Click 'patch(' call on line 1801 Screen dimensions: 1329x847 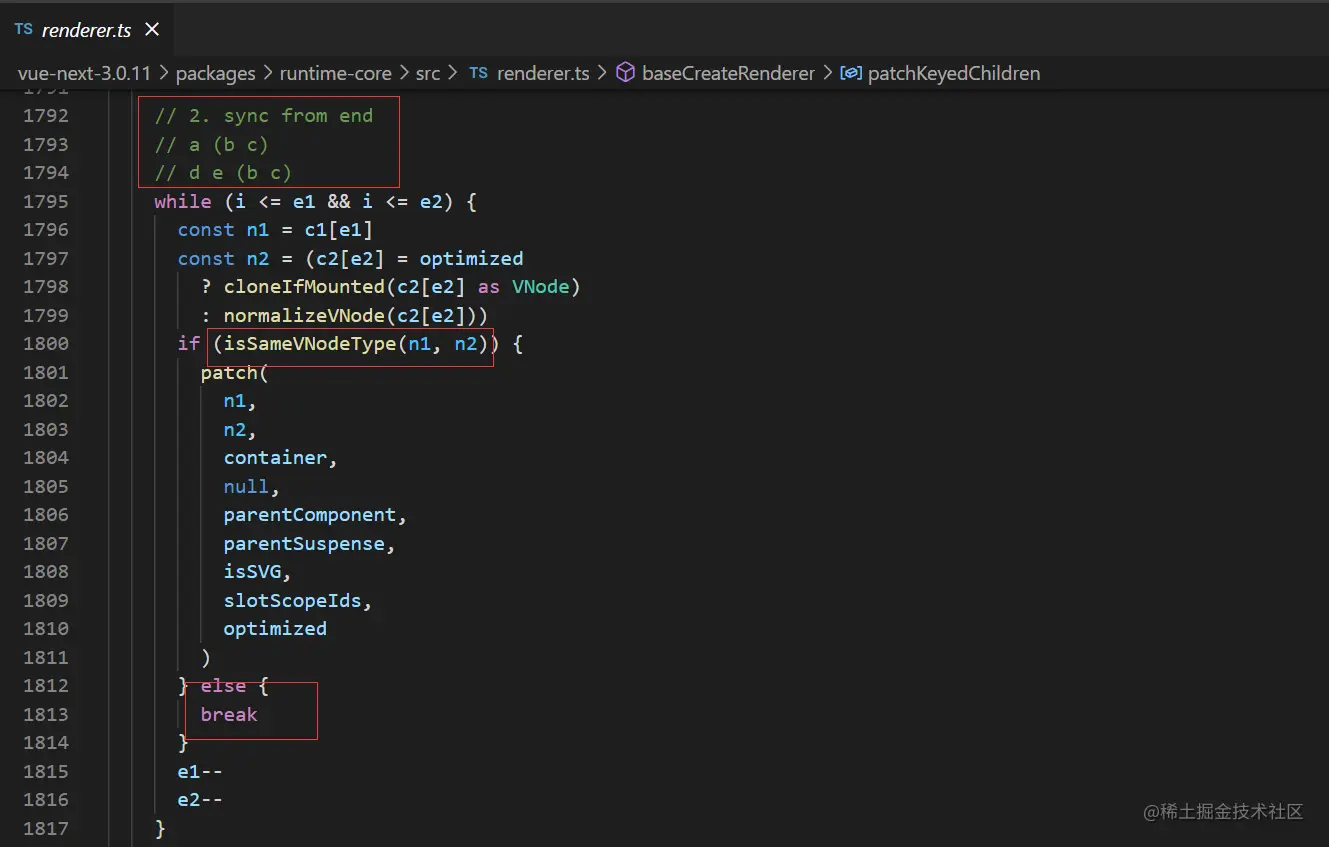(x=235, y=373)
